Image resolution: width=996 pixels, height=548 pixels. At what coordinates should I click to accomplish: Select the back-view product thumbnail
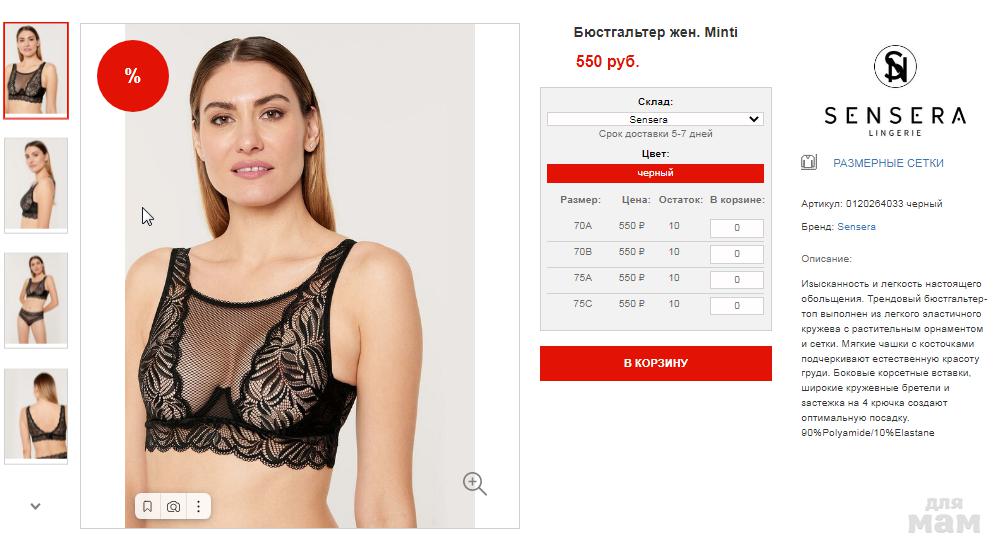point(36,416)
